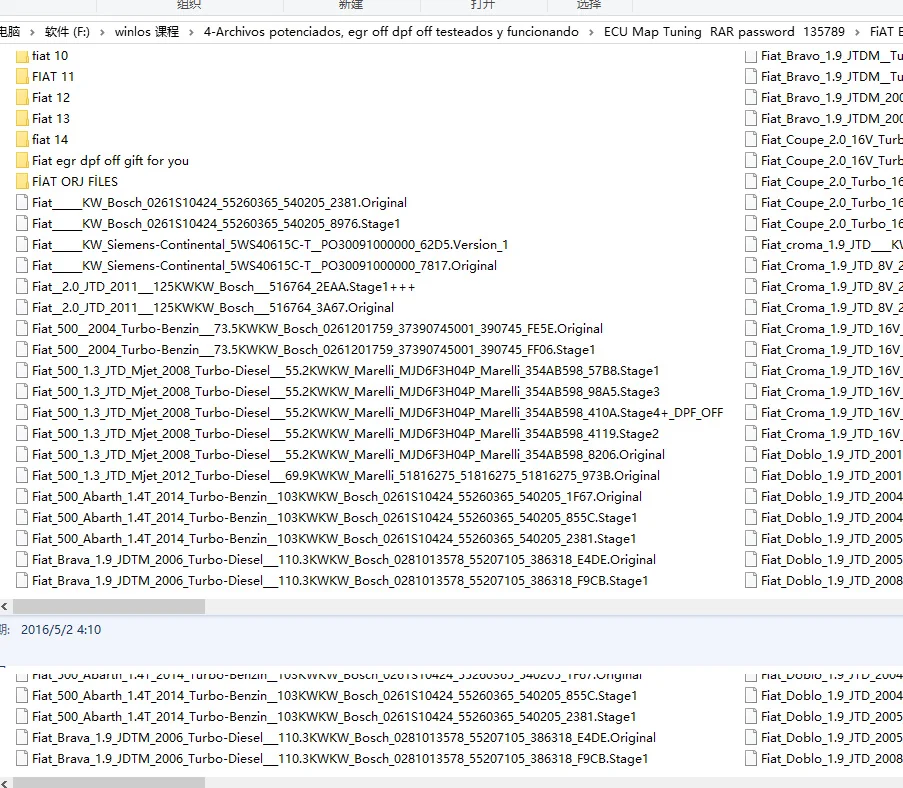Select the FIAT 11 folder icon
903x788 pixels.
tap(22, 77)
